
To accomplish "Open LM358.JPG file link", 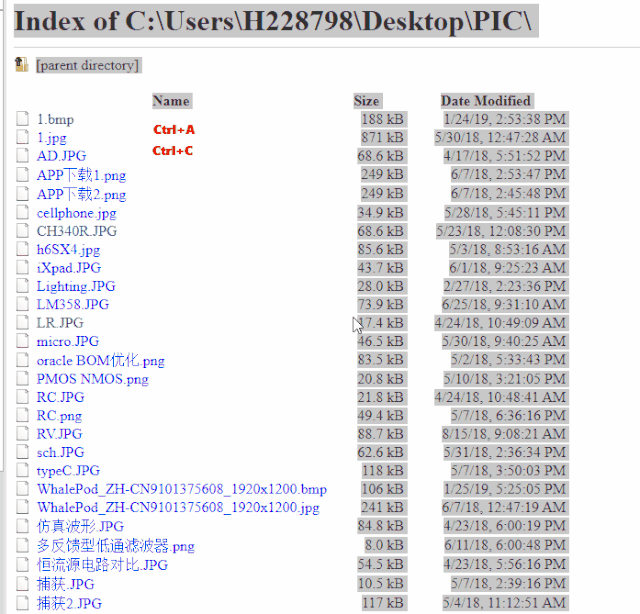I will pyautogui.click(x=73, y=305).
